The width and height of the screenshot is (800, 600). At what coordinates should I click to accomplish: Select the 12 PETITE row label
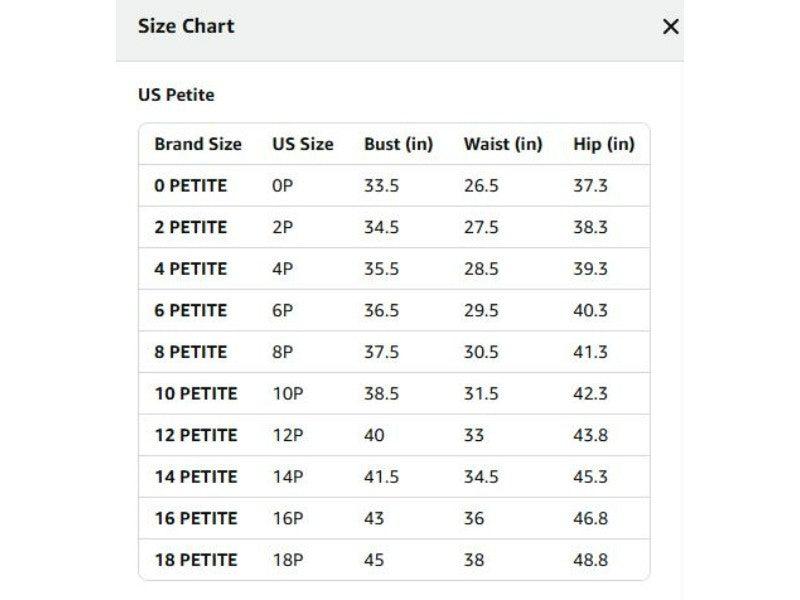[x=196, y=435]
